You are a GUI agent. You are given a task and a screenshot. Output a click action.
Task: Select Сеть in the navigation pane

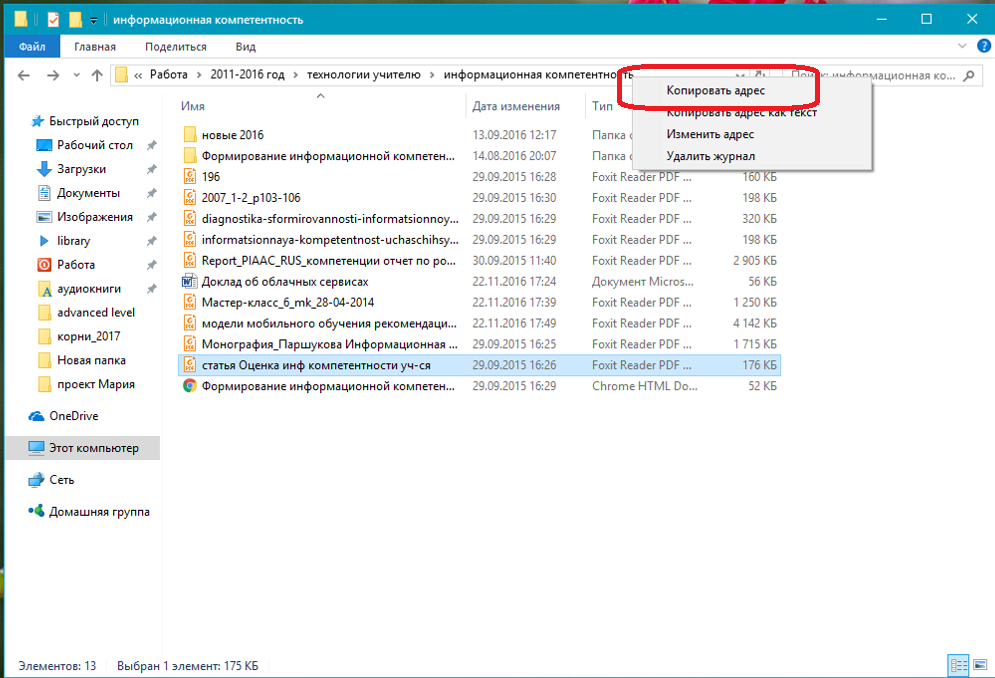62,480
